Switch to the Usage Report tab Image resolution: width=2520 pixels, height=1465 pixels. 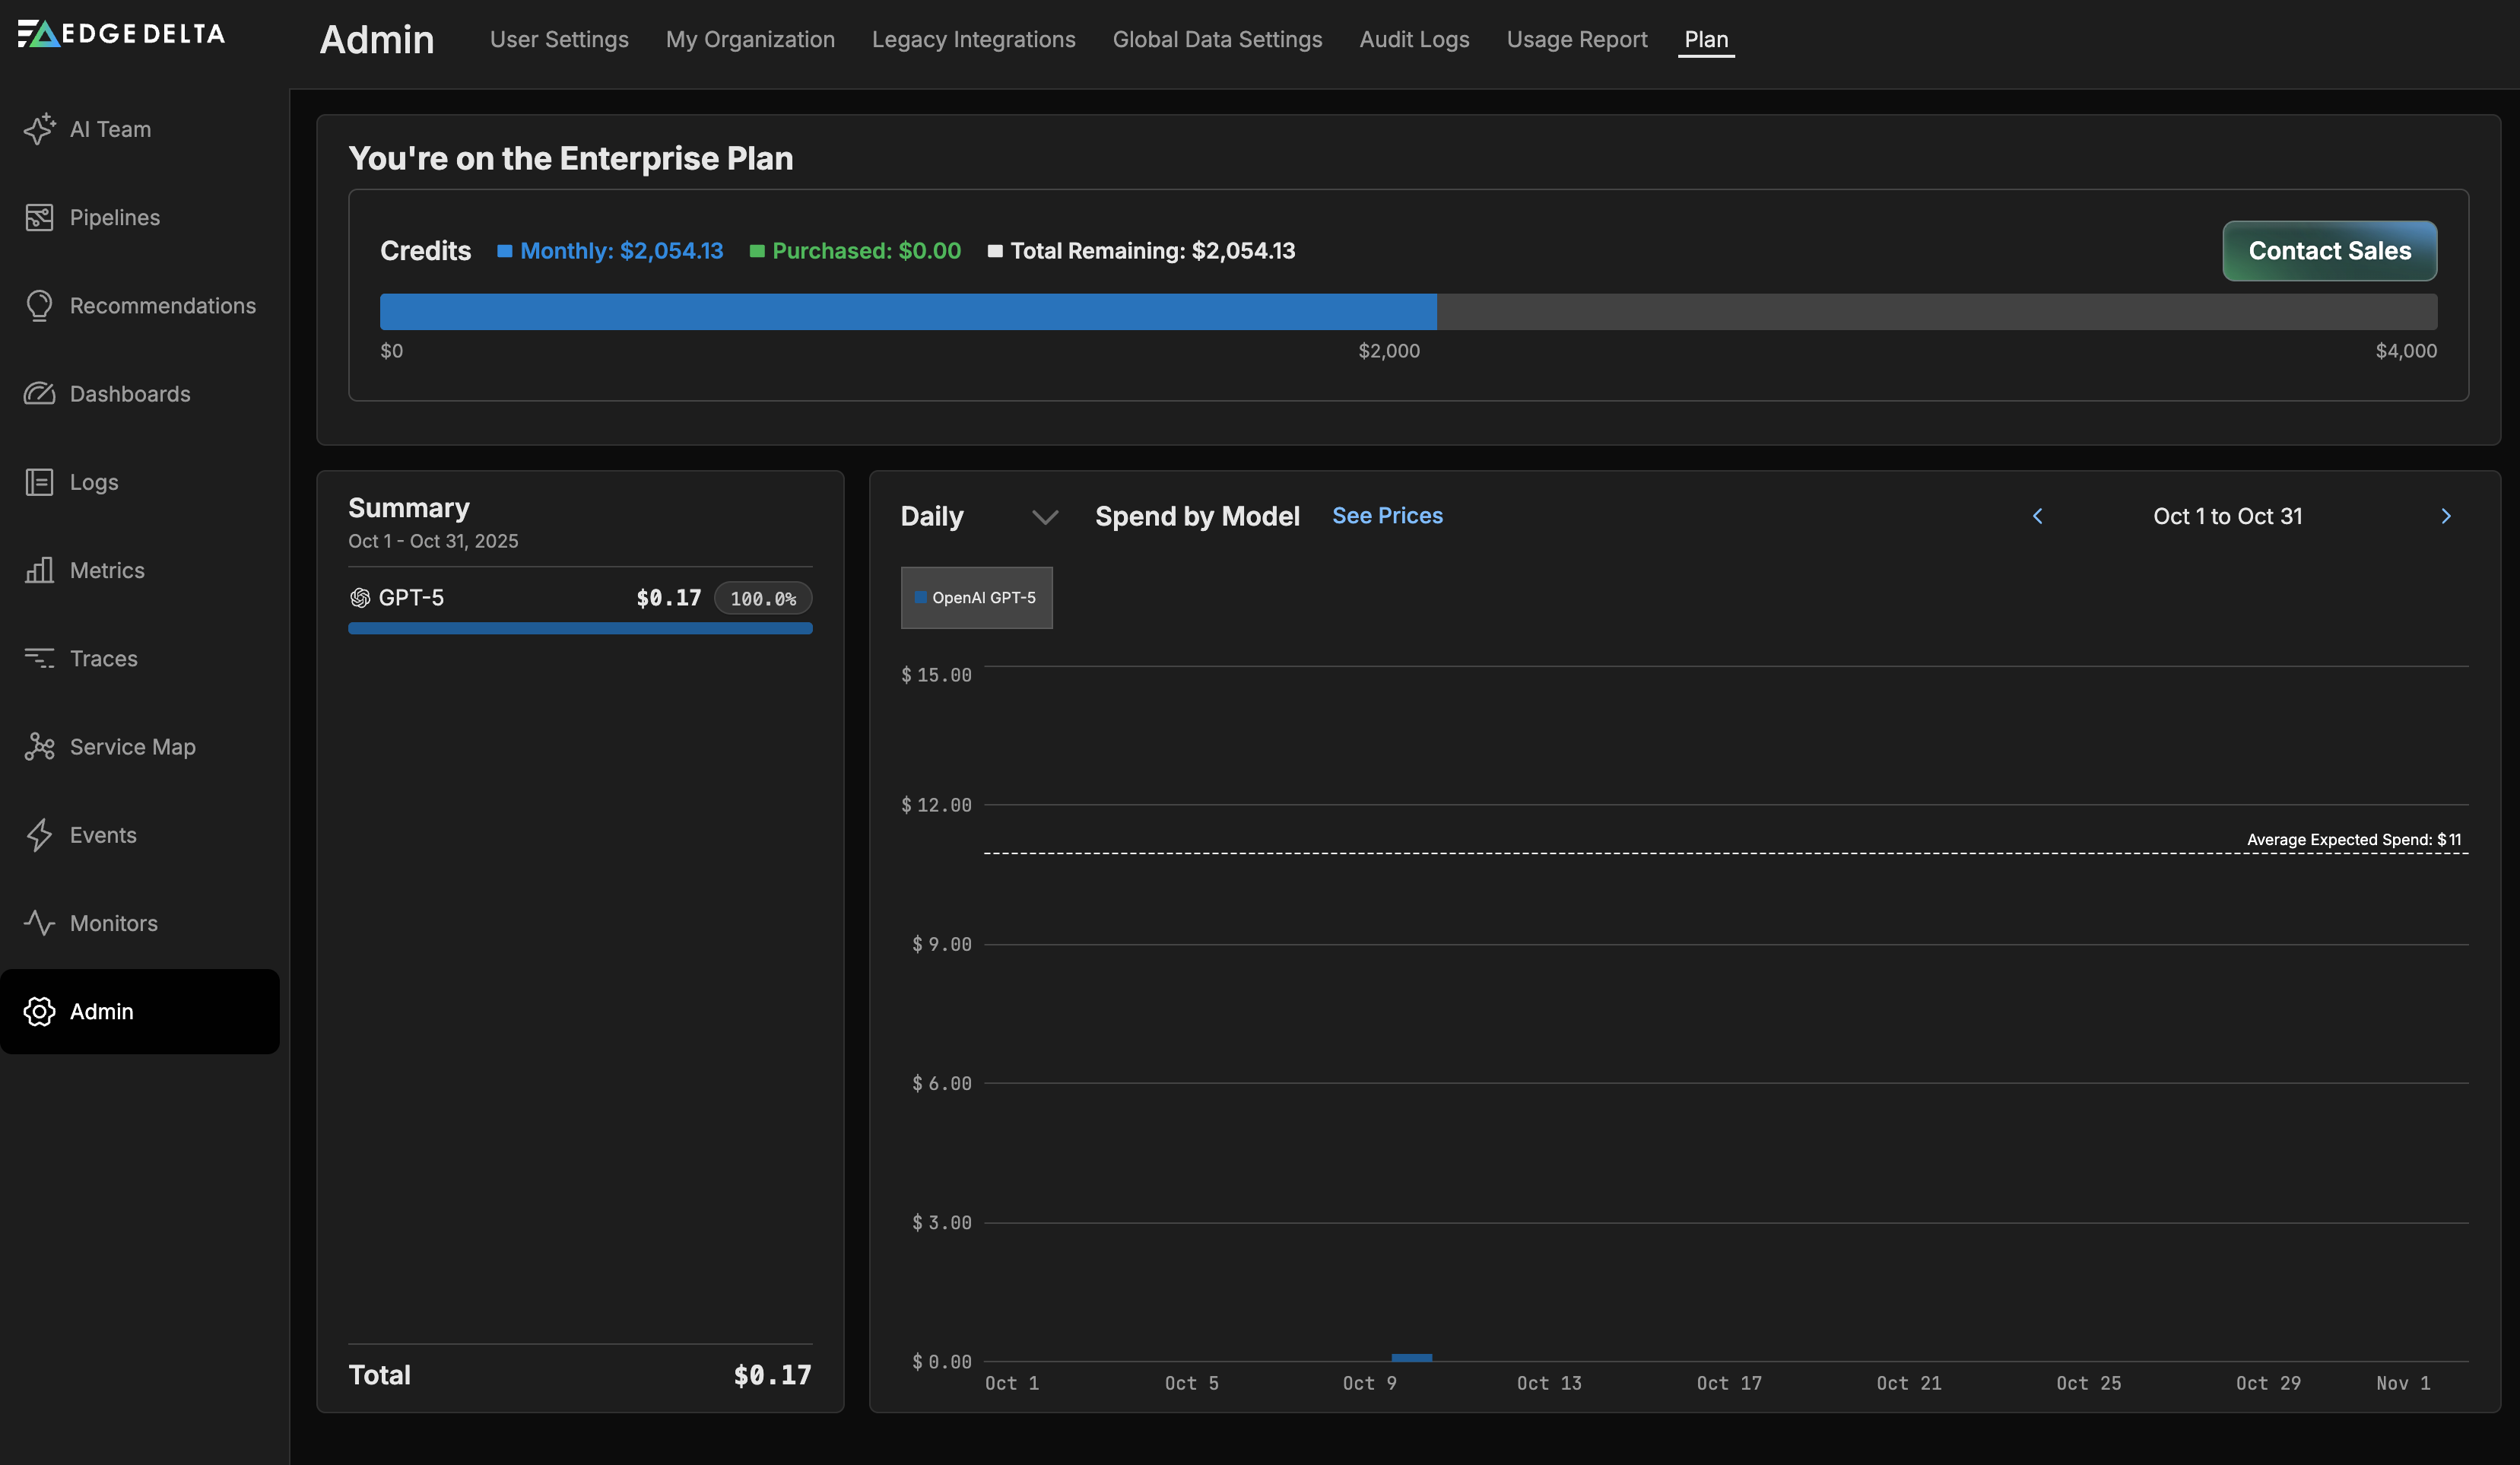(1576, 40)
